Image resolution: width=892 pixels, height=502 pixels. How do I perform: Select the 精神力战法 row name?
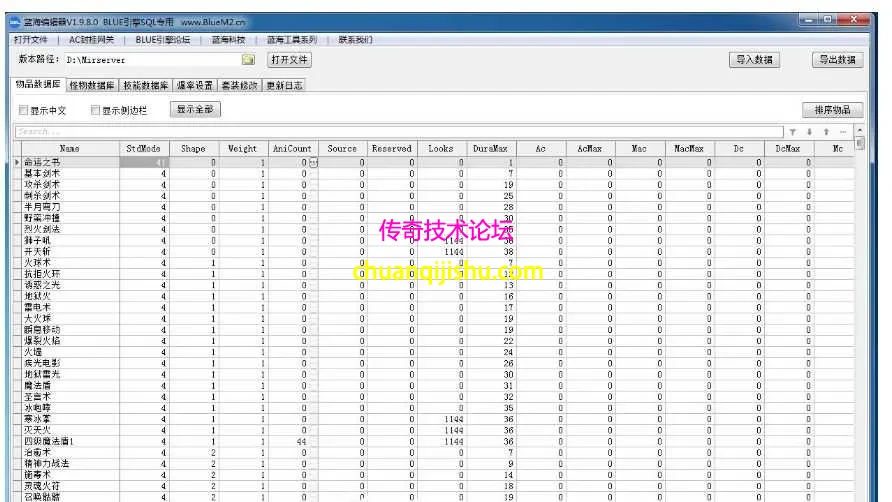[x=47, y=464]
